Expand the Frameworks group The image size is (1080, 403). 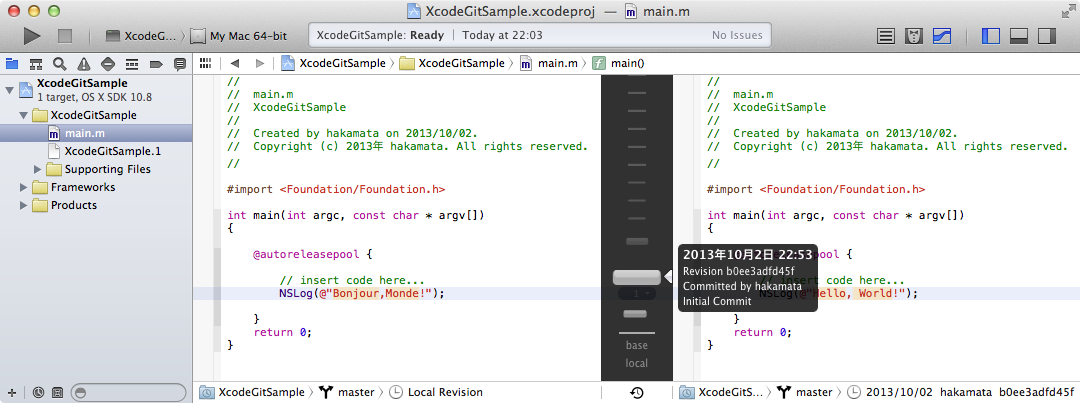tap(25, 187)
